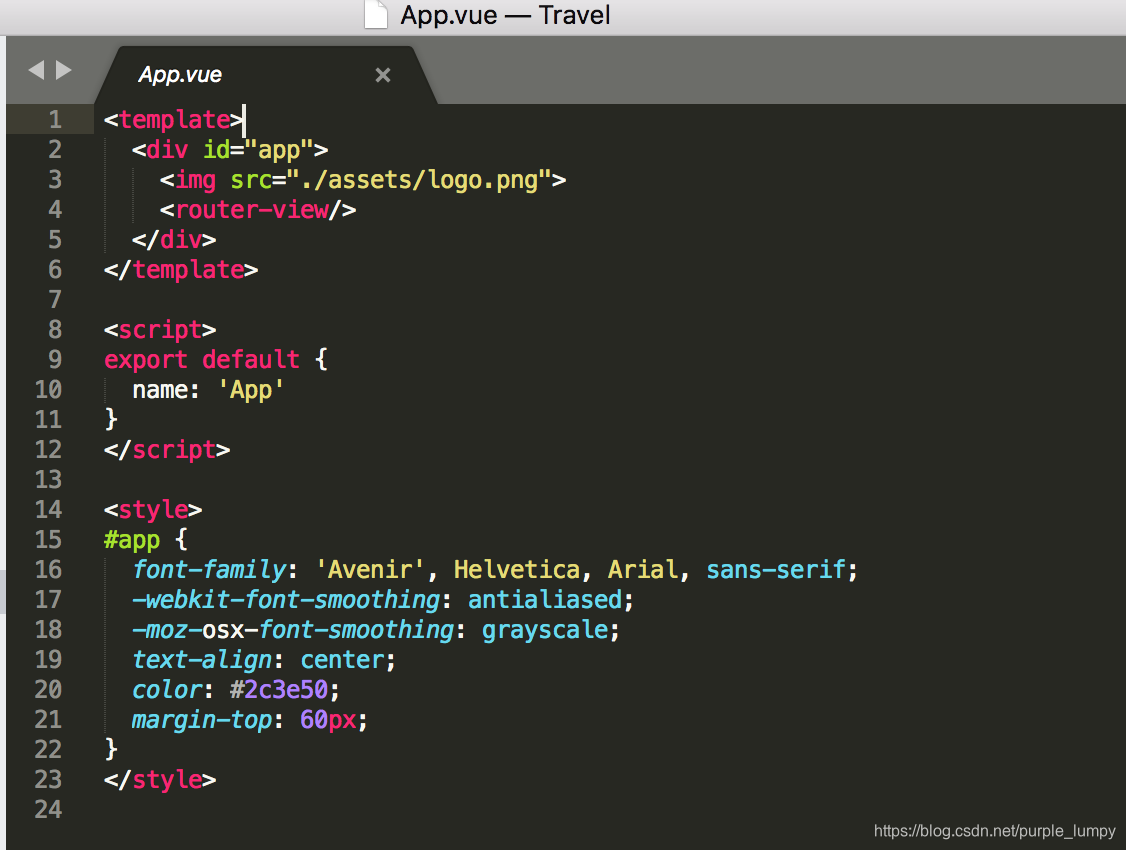This screenshot has height=850, width=1126.
Task: Click the margin-top property
Action: [x=203, y=720]
